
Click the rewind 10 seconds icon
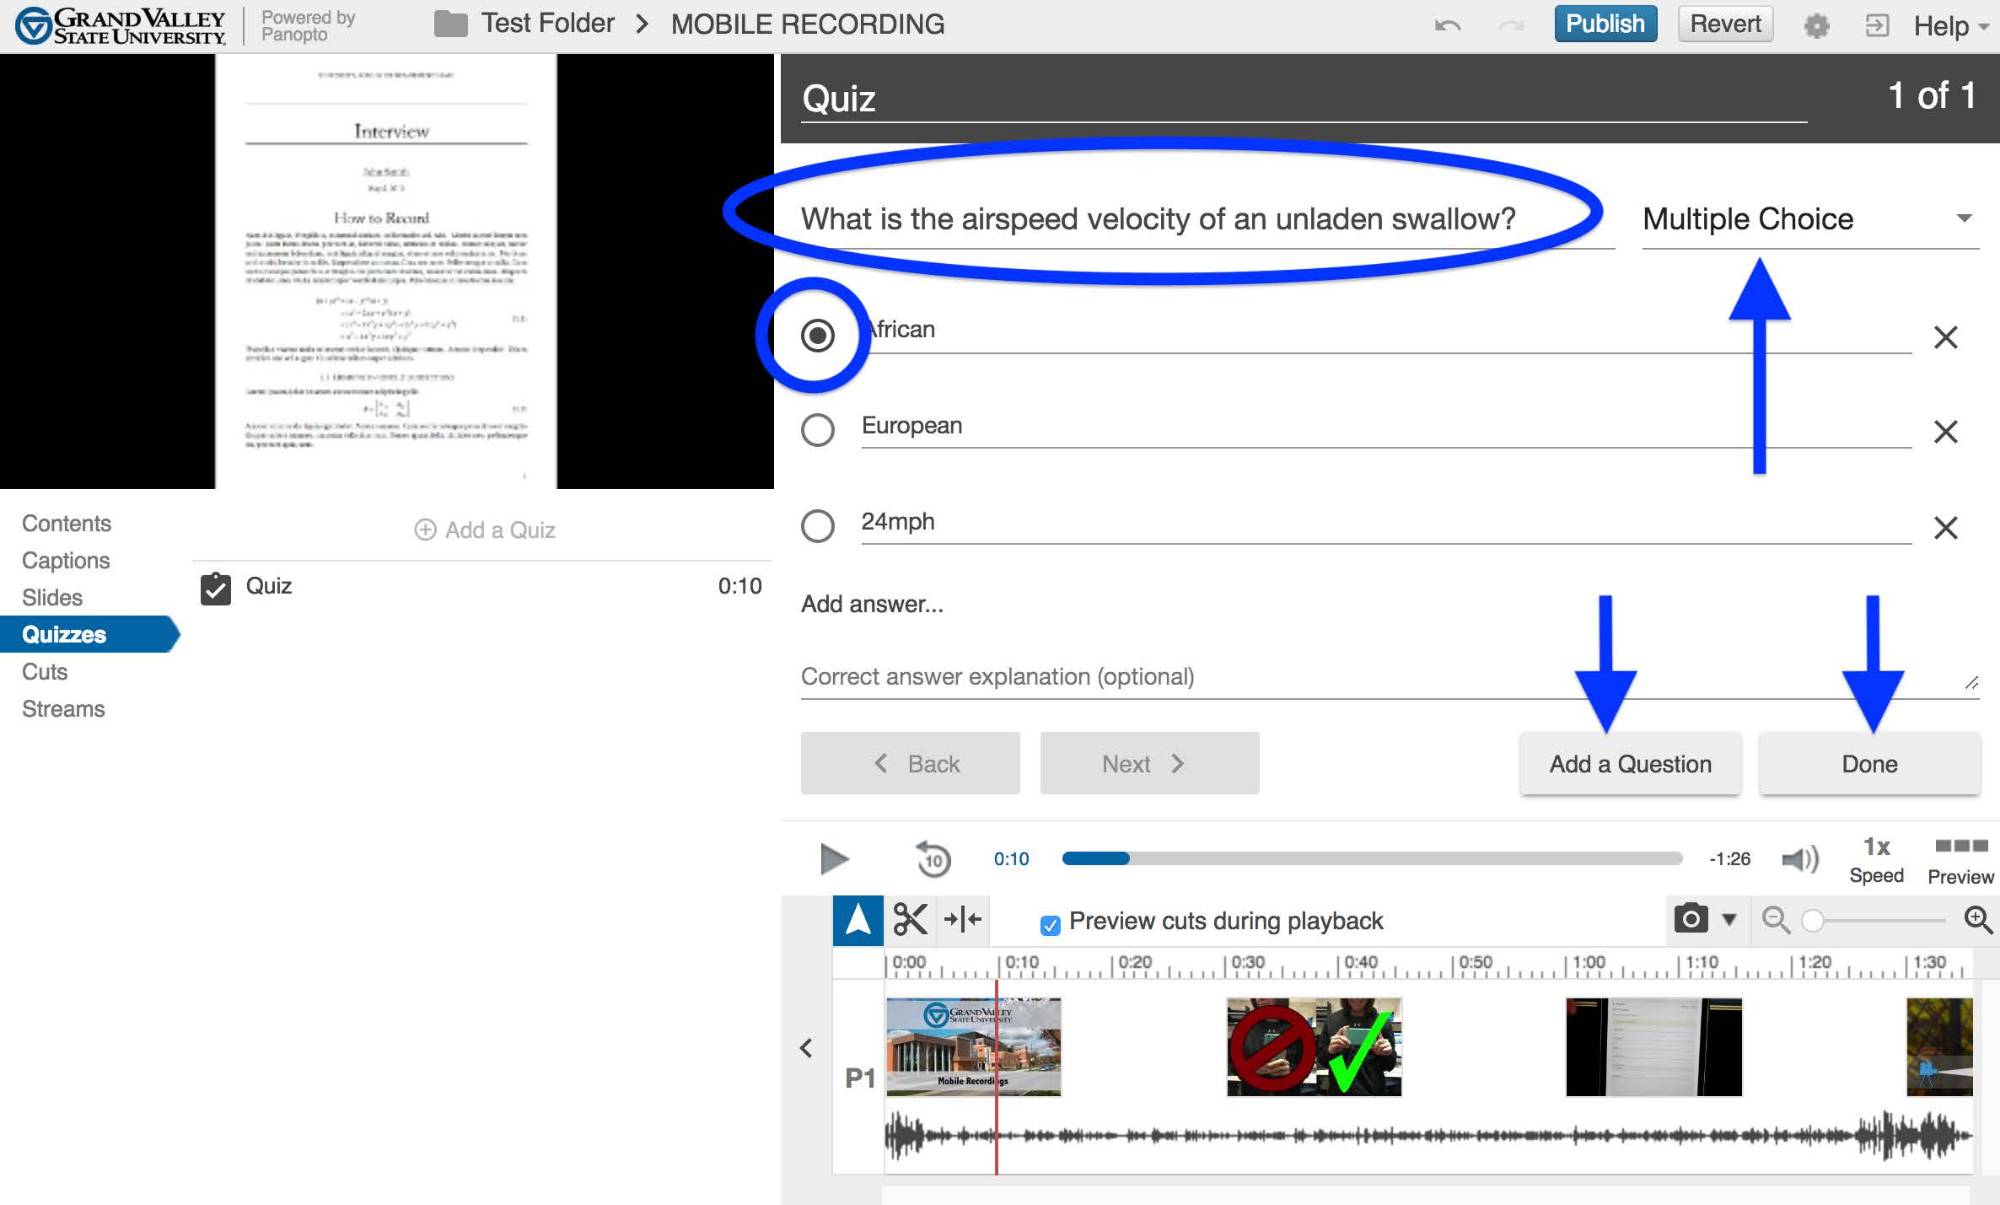coord(932,858)
